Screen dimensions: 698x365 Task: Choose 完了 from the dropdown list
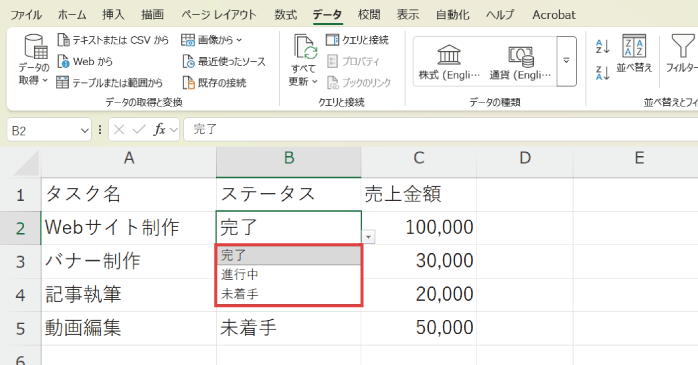pos(289,256)
